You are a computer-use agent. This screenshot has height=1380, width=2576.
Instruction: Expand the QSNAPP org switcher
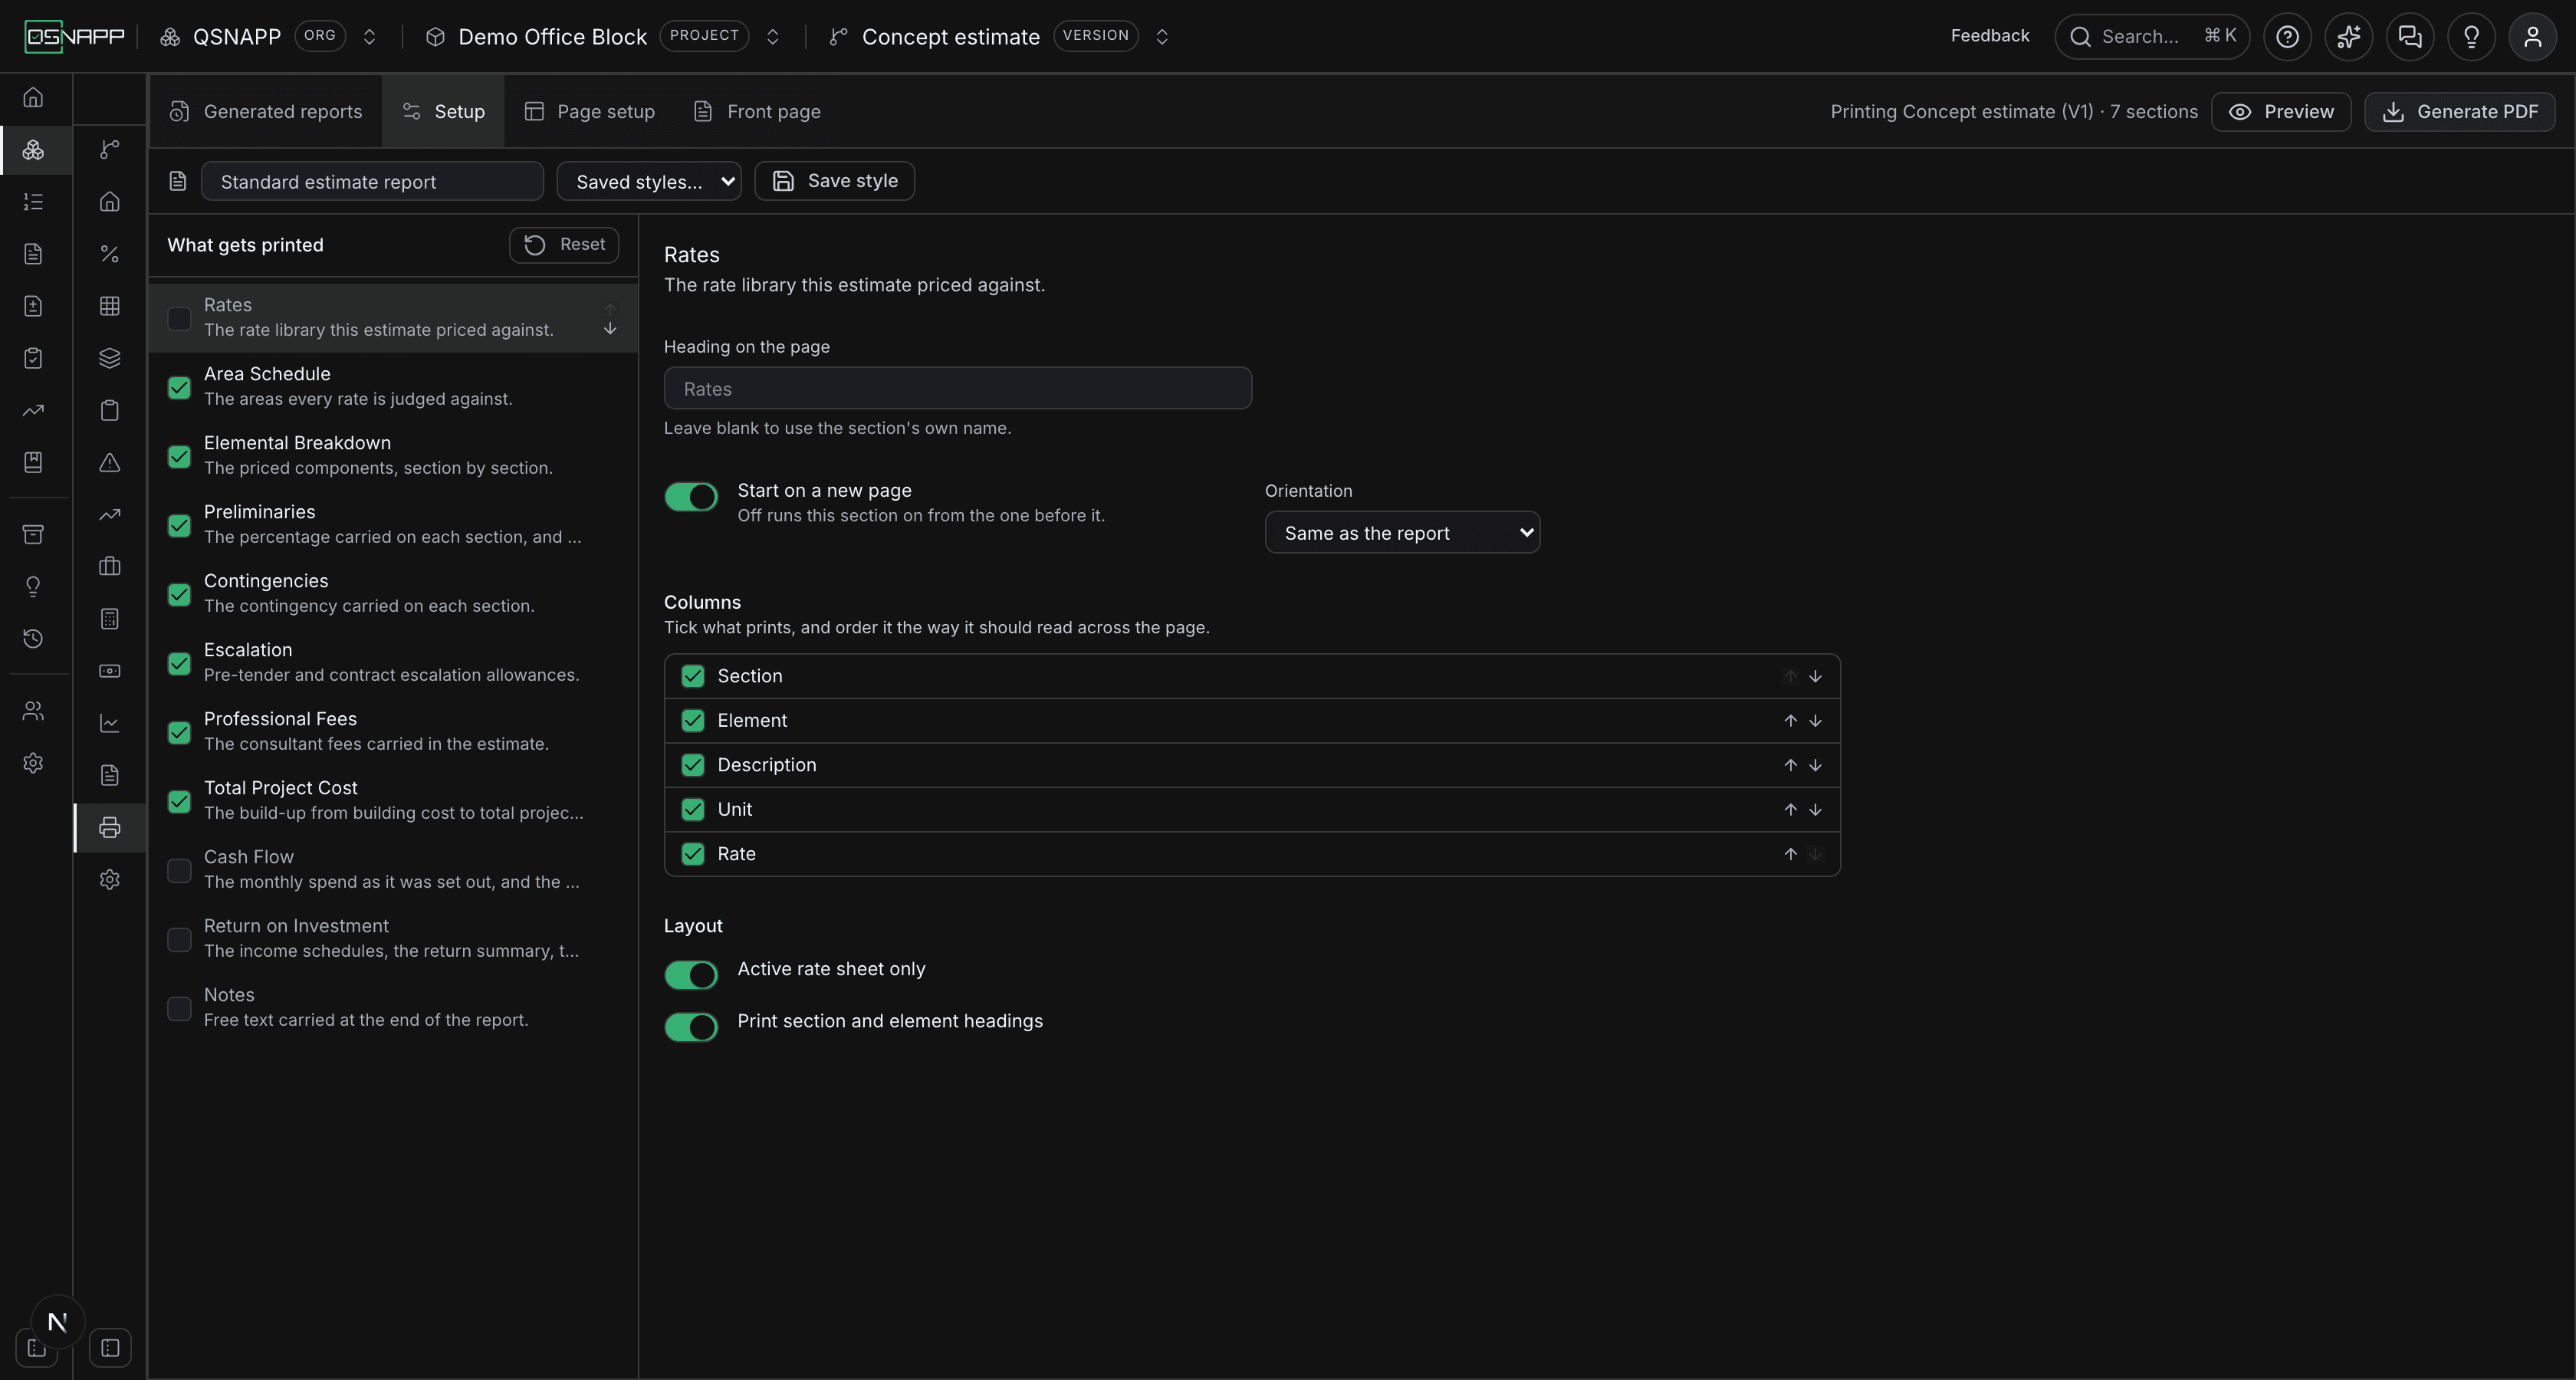[369, 37]
